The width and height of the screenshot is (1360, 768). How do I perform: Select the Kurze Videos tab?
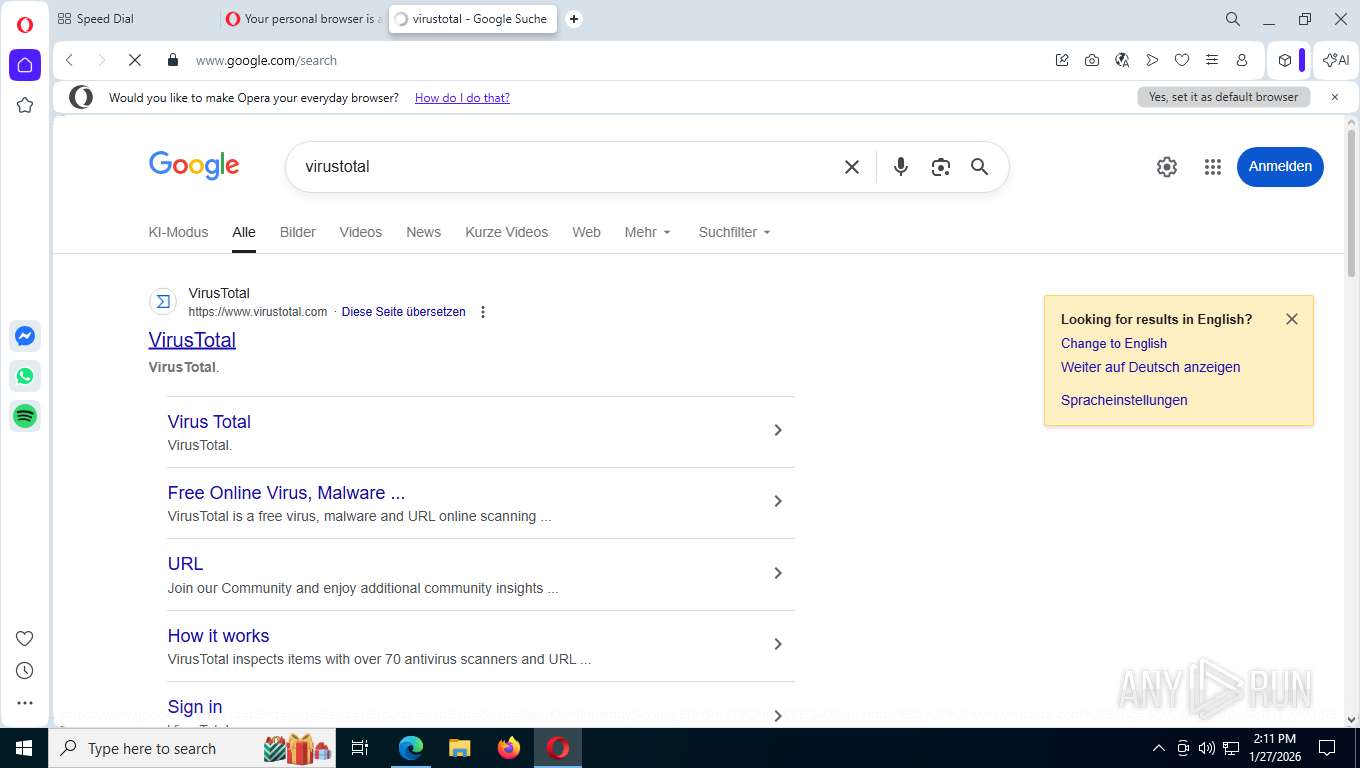pos(506,232)
